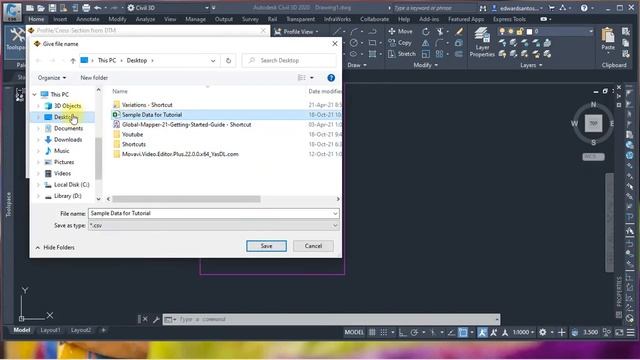Screen dimensions: 640x360
Task: Toggle layer lock icon in layer dropdown
Action: tap(520, 31)
